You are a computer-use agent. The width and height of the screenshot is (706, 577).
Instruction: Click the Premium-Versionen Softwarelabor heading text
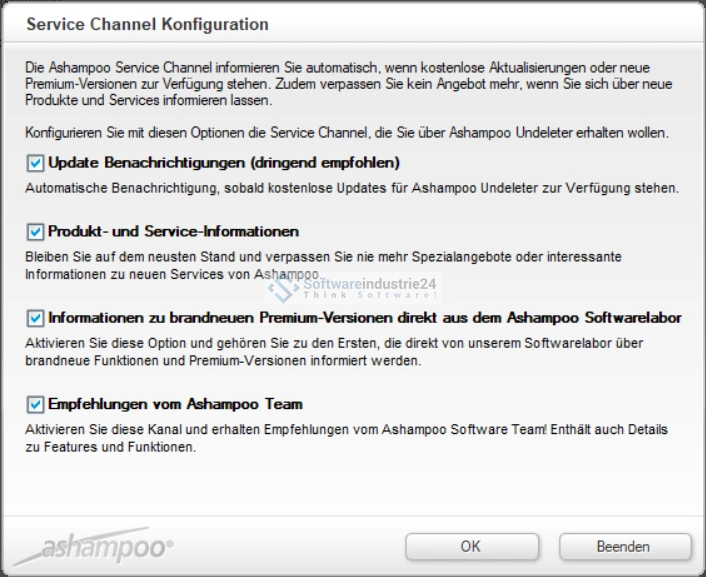pos(365,318)
